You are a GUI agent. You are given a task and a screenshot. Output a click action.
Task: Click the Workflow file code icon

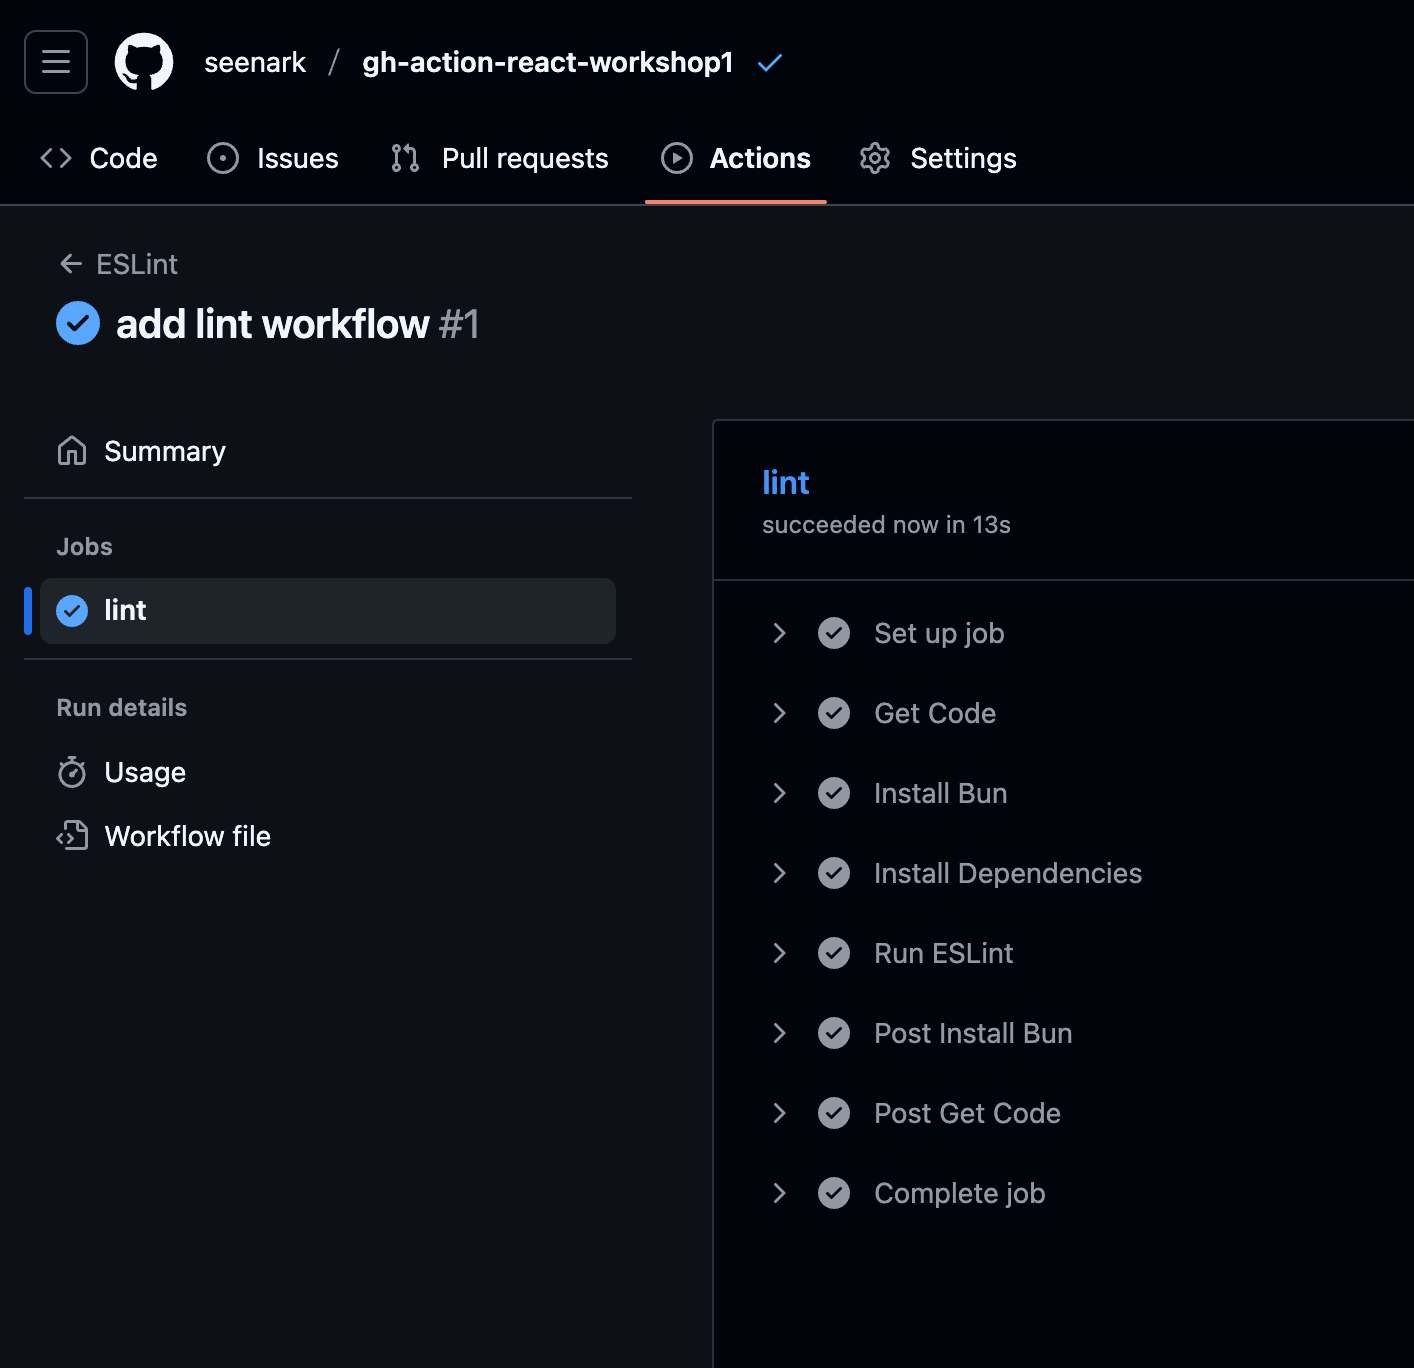click(72, 836)
